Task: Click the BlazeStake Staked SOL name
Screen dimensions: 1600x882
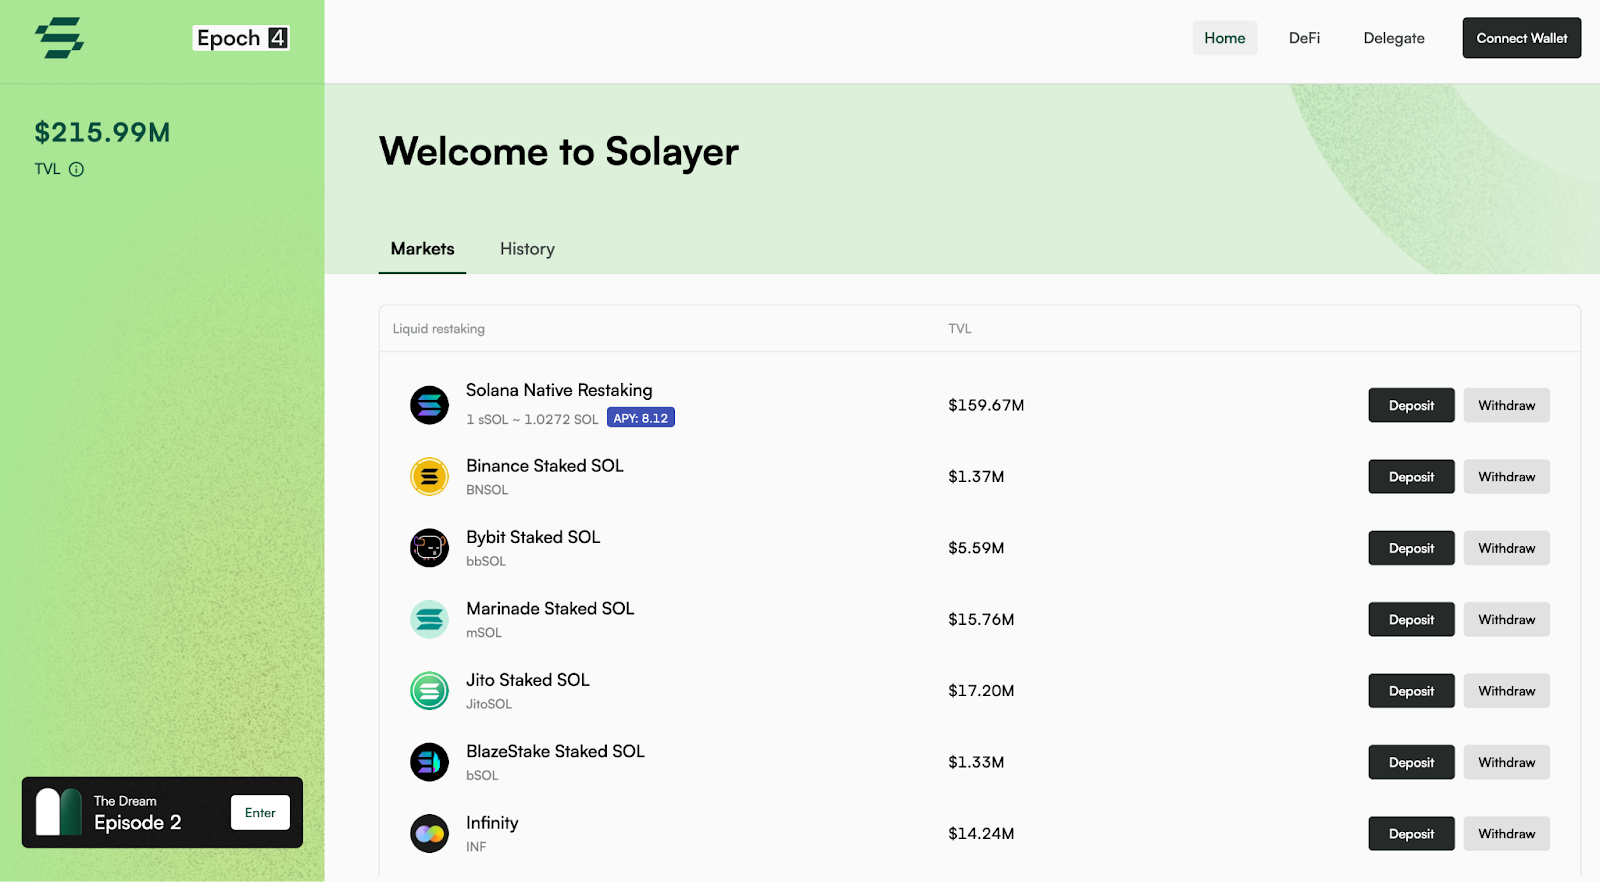Action: [555, 751]
